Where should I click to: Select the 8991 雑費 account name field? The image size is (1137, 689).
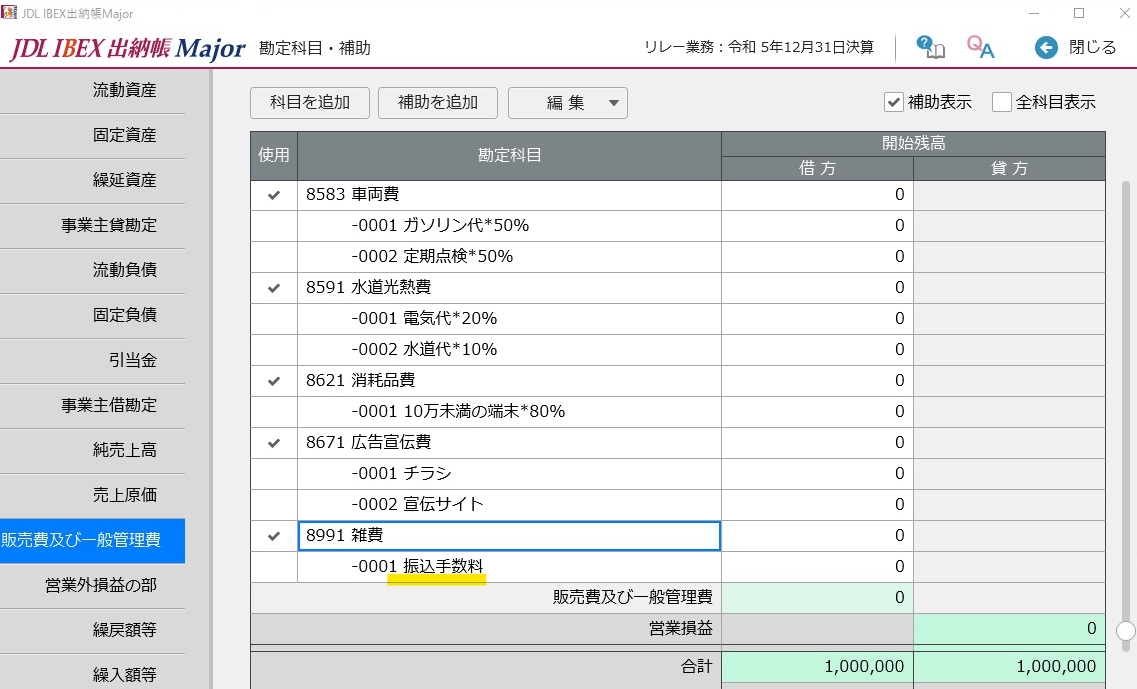point(509,536)
